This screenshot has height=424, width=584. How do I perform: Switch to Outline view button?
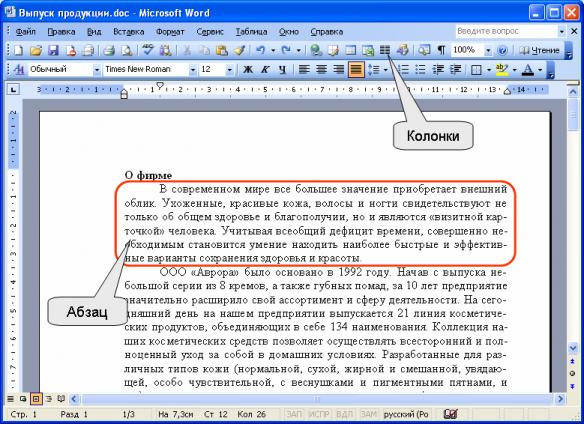[49, 399]
